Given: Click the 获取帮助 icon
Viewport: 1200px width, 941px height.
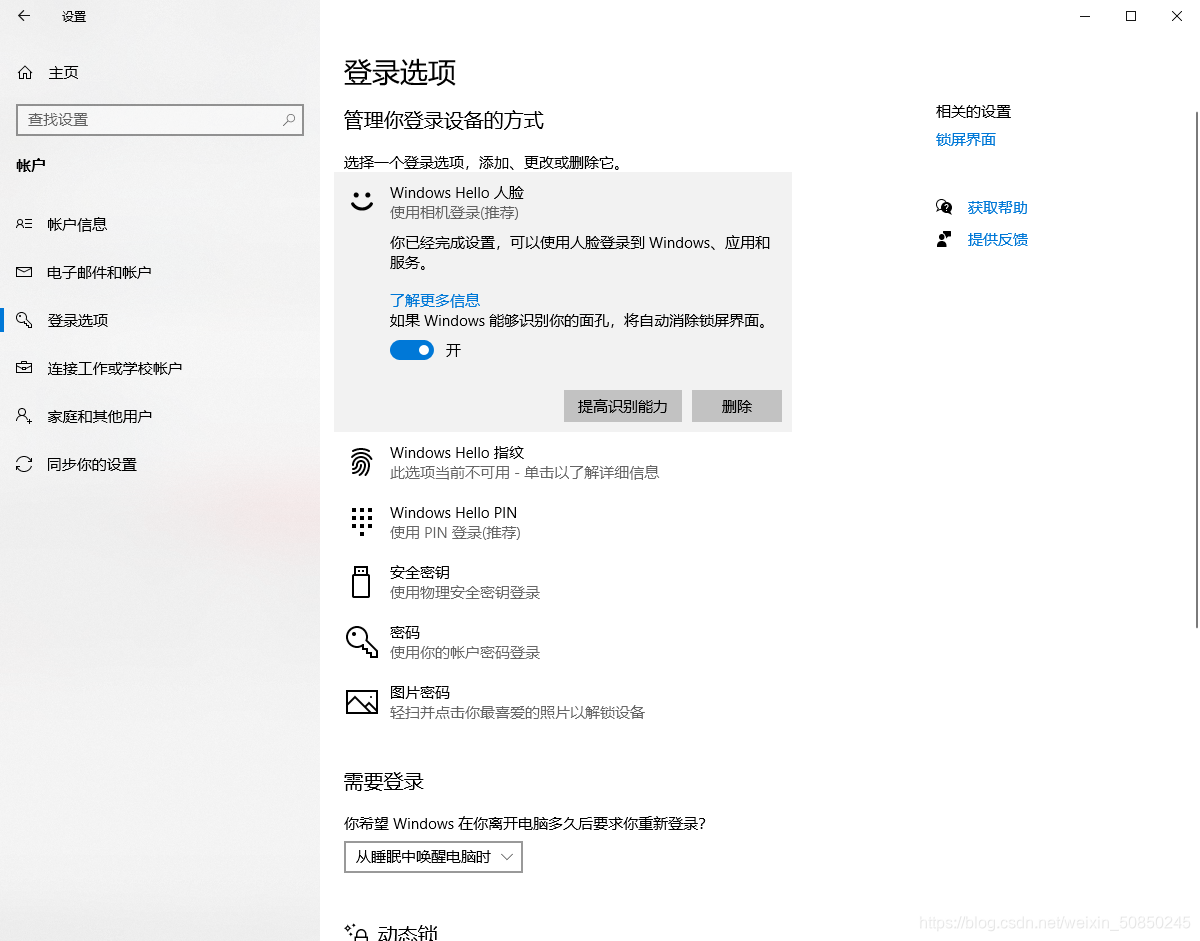Looking at the screenshot, I should tap(944, 207).
